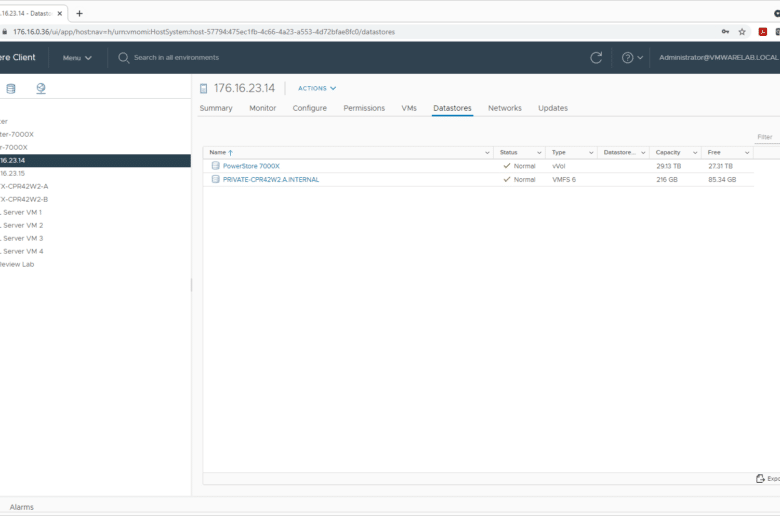Click the refresh icon in header
Viewport: 780px width, 516px height.
point(596,58)
